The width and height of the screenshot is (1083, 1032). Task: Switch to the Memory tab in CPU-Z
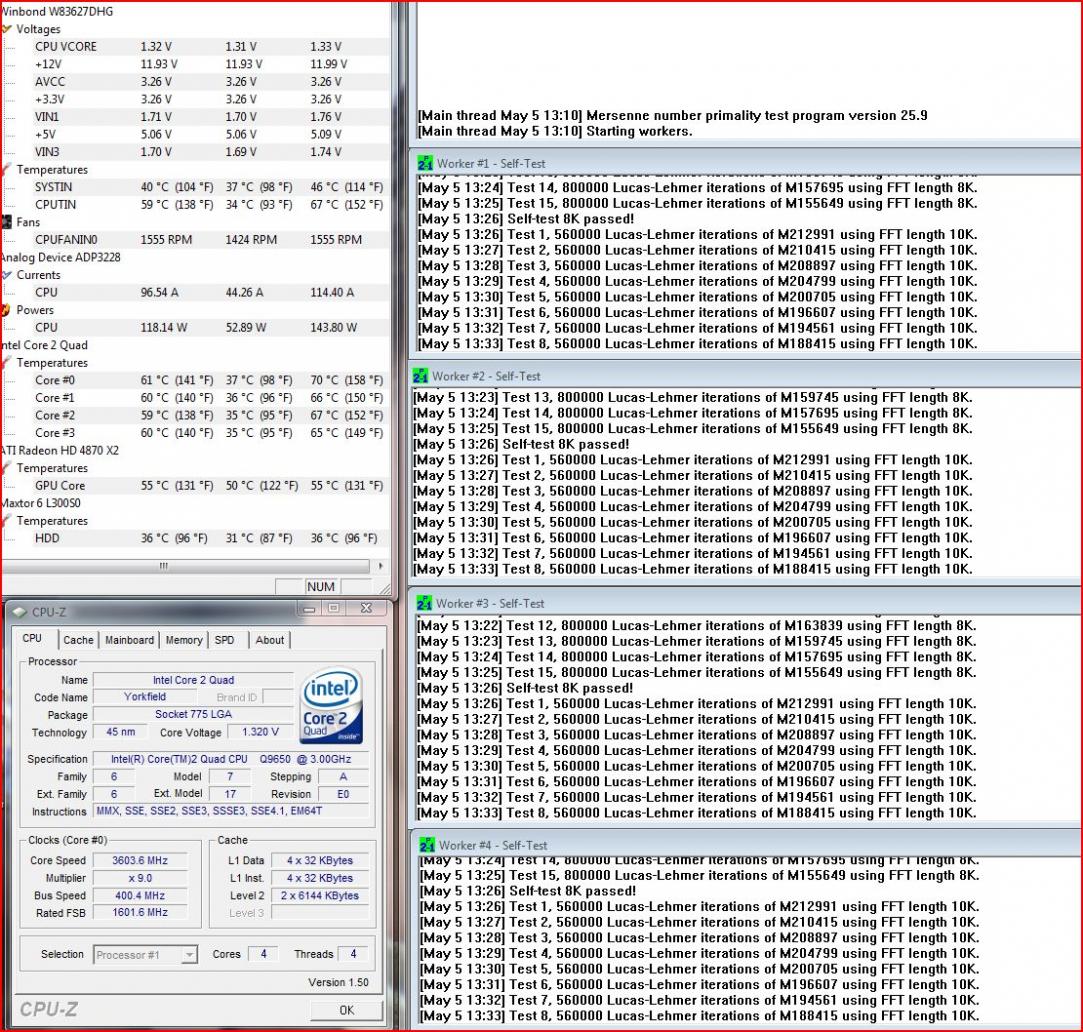pos(184,640)
